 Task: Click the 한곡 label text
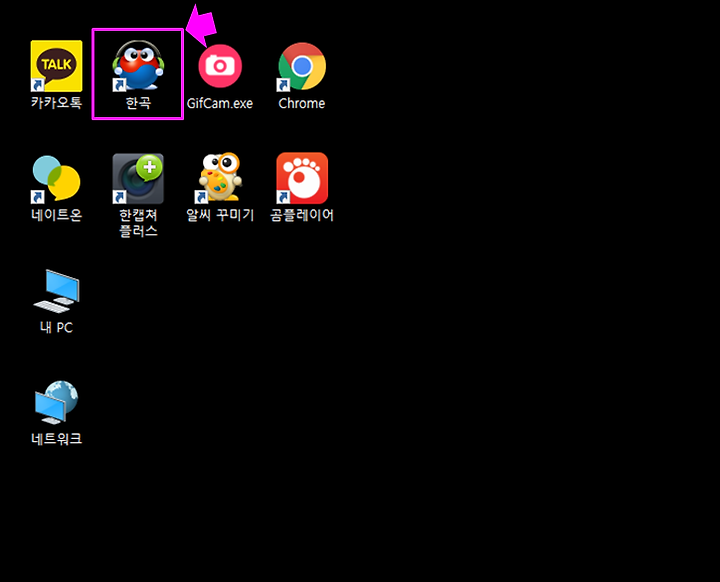138,103
